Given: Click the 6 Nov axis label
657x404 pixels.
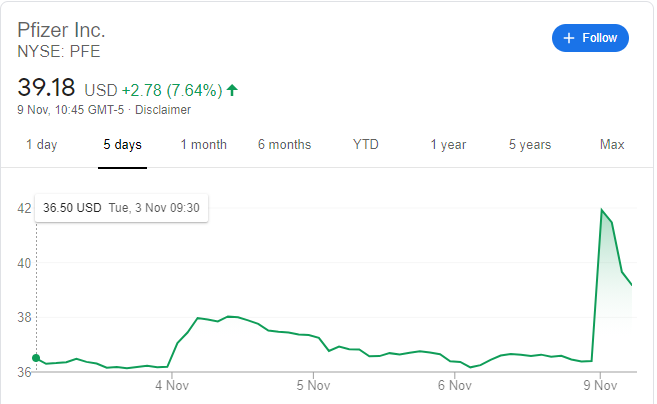Looking at the screenshot, I should (455, 385).
